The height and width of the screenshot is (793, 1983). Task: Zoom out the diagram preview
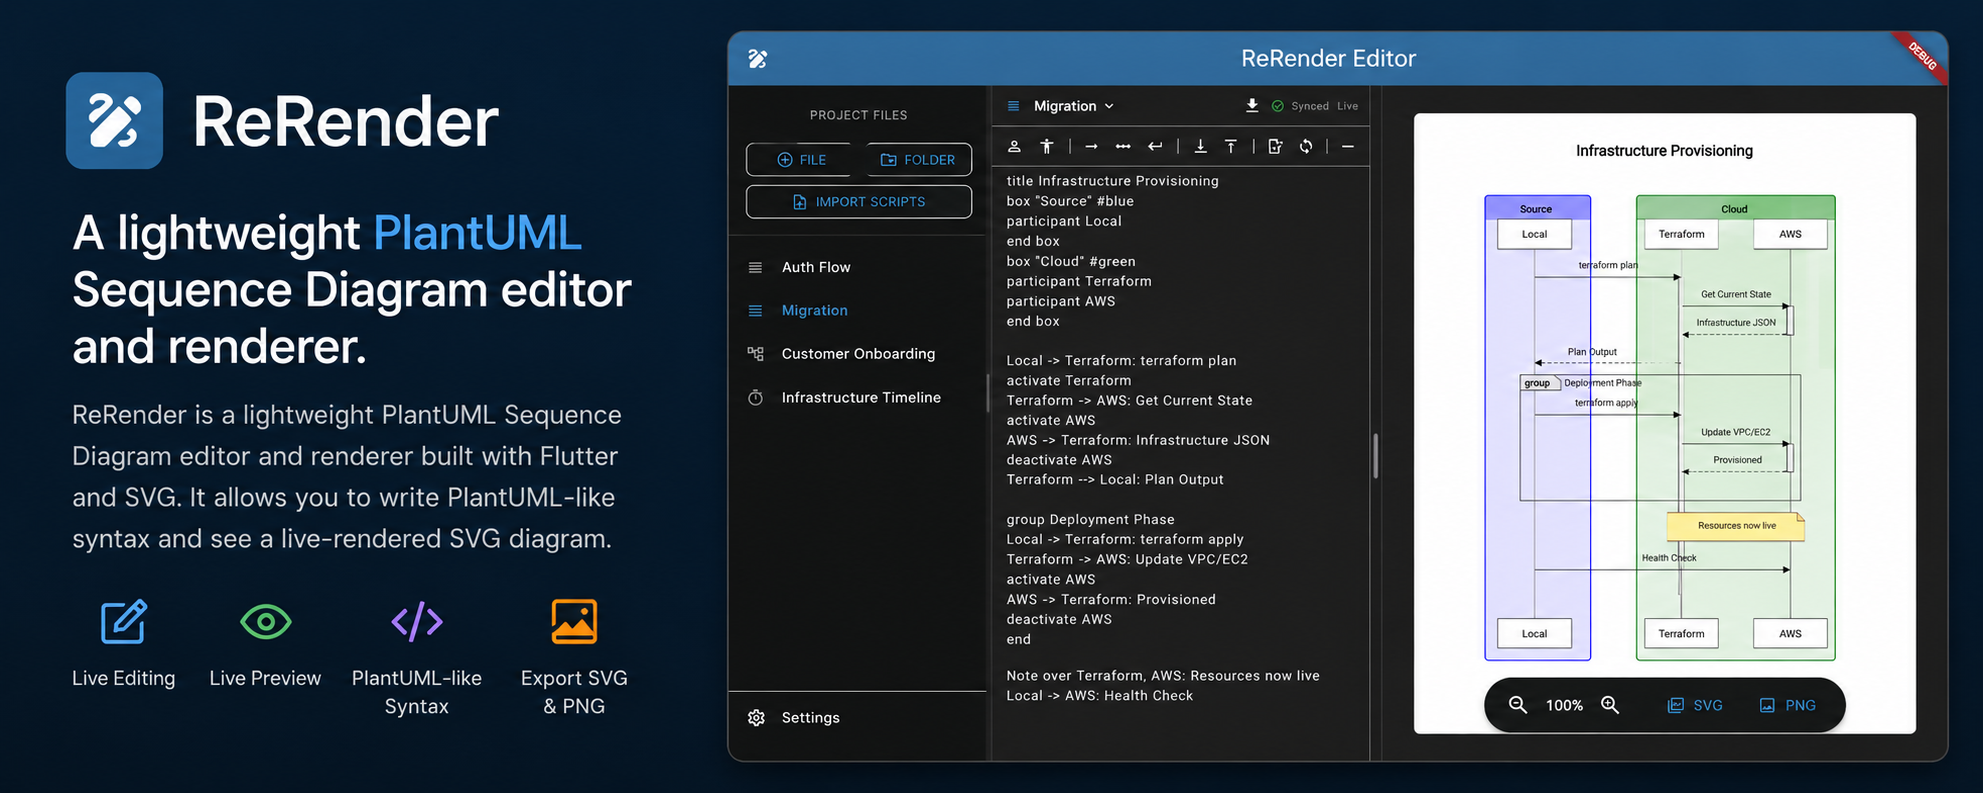pos(1517,705)
